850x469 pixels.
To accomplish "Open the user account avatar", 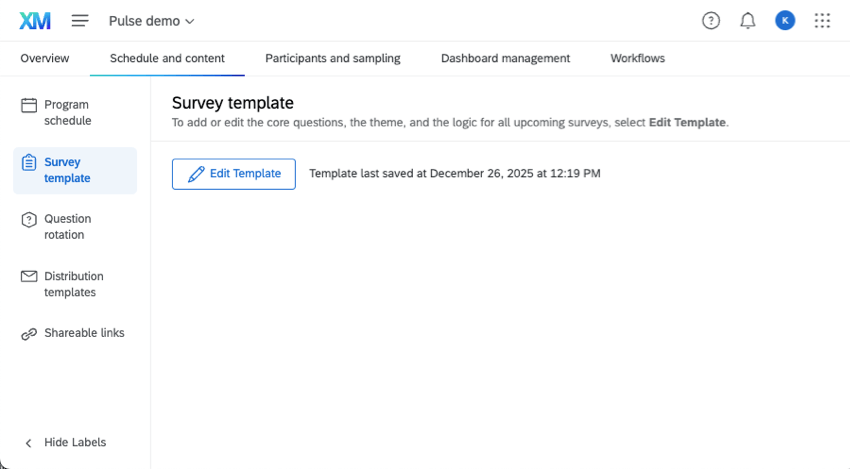I will click(x=785, y=21).
